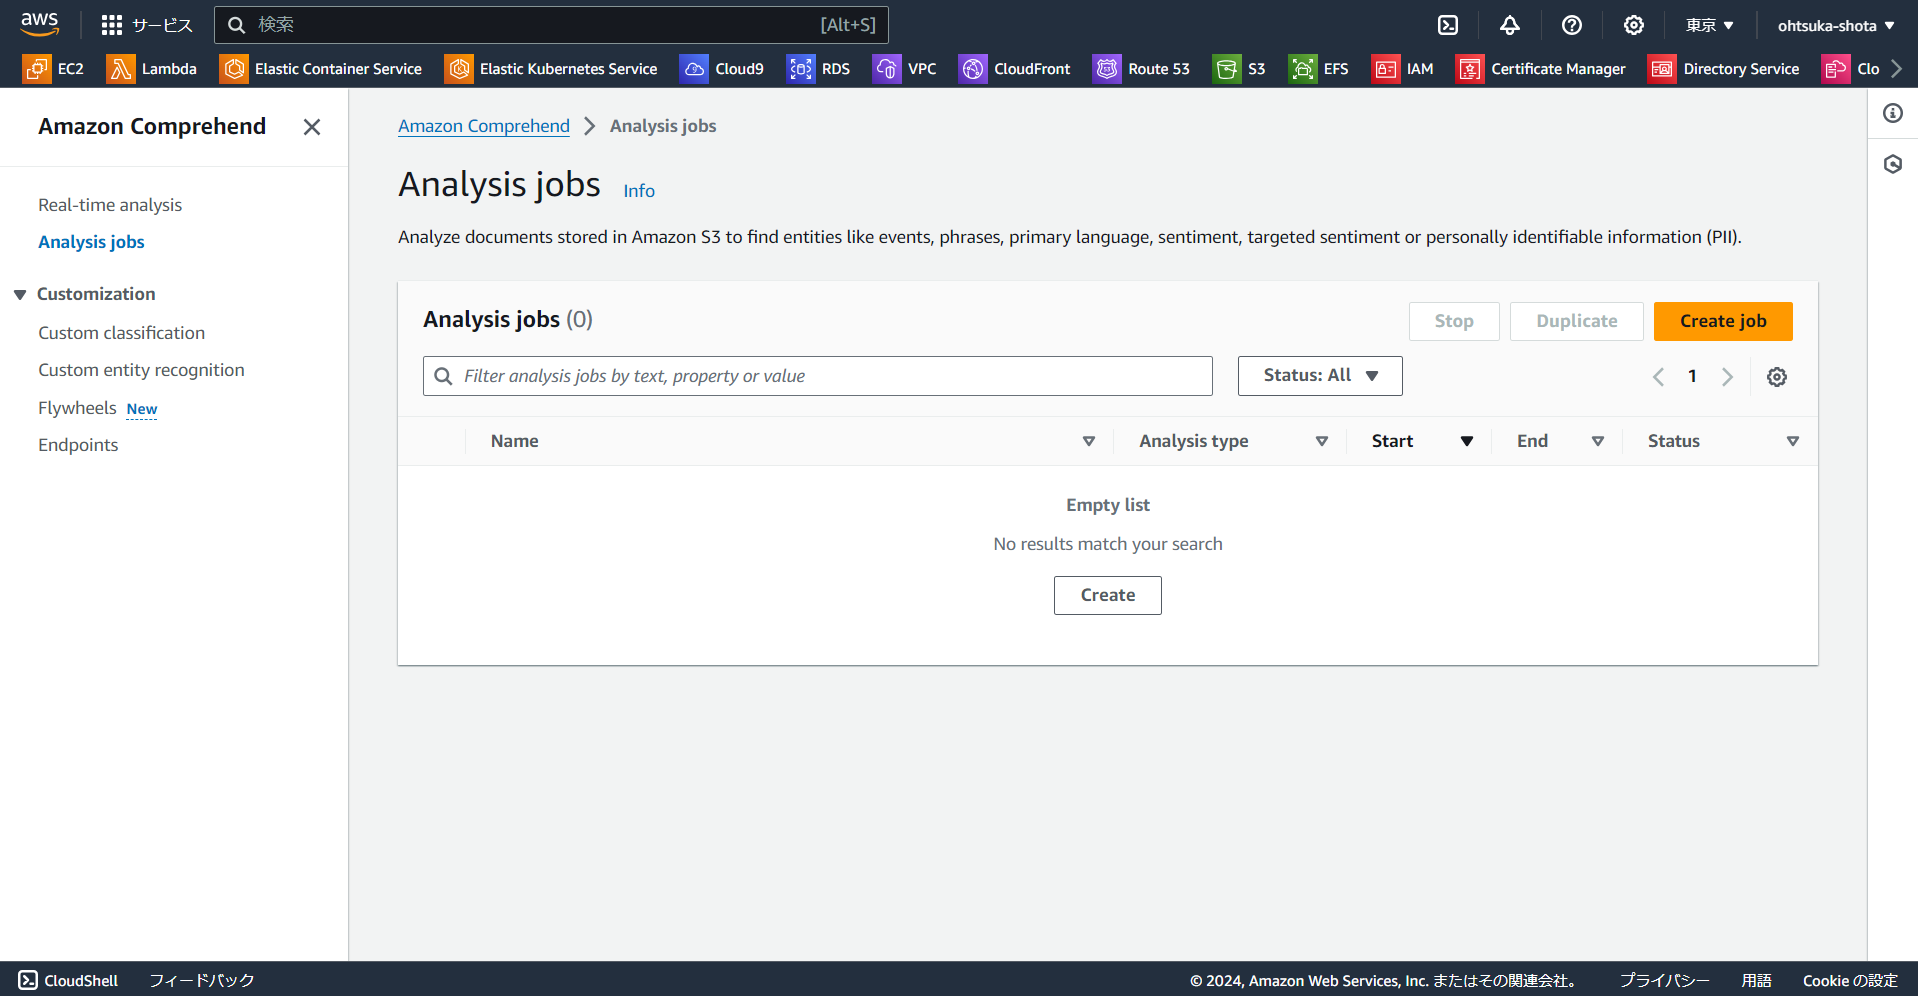Viewport: 1918px width, 996px height.
Task: Open the プライバシー privacy link
Action: [1664, 980]
